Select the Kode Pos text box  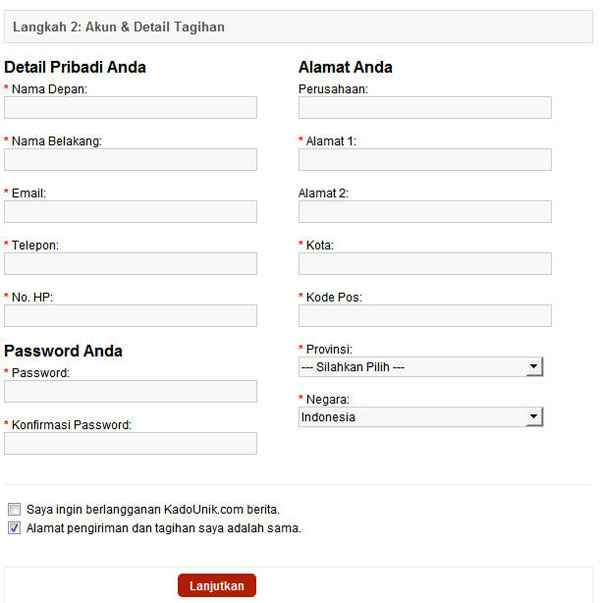pyautogui.click(x=425, y=316)
